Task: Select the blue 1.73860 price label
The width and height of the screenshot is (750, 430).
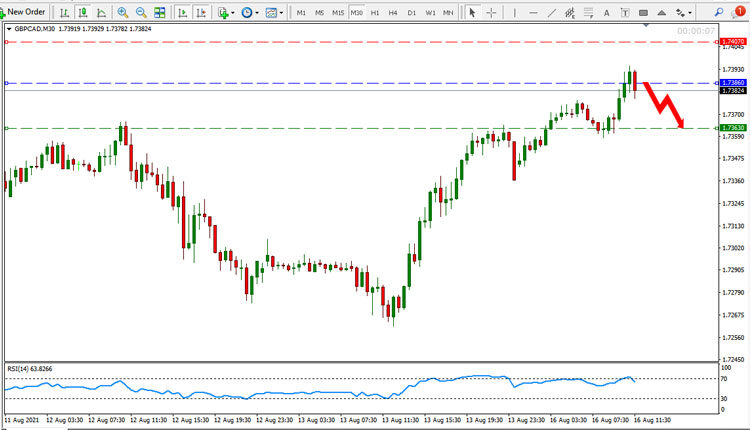Action: [733, 83]
